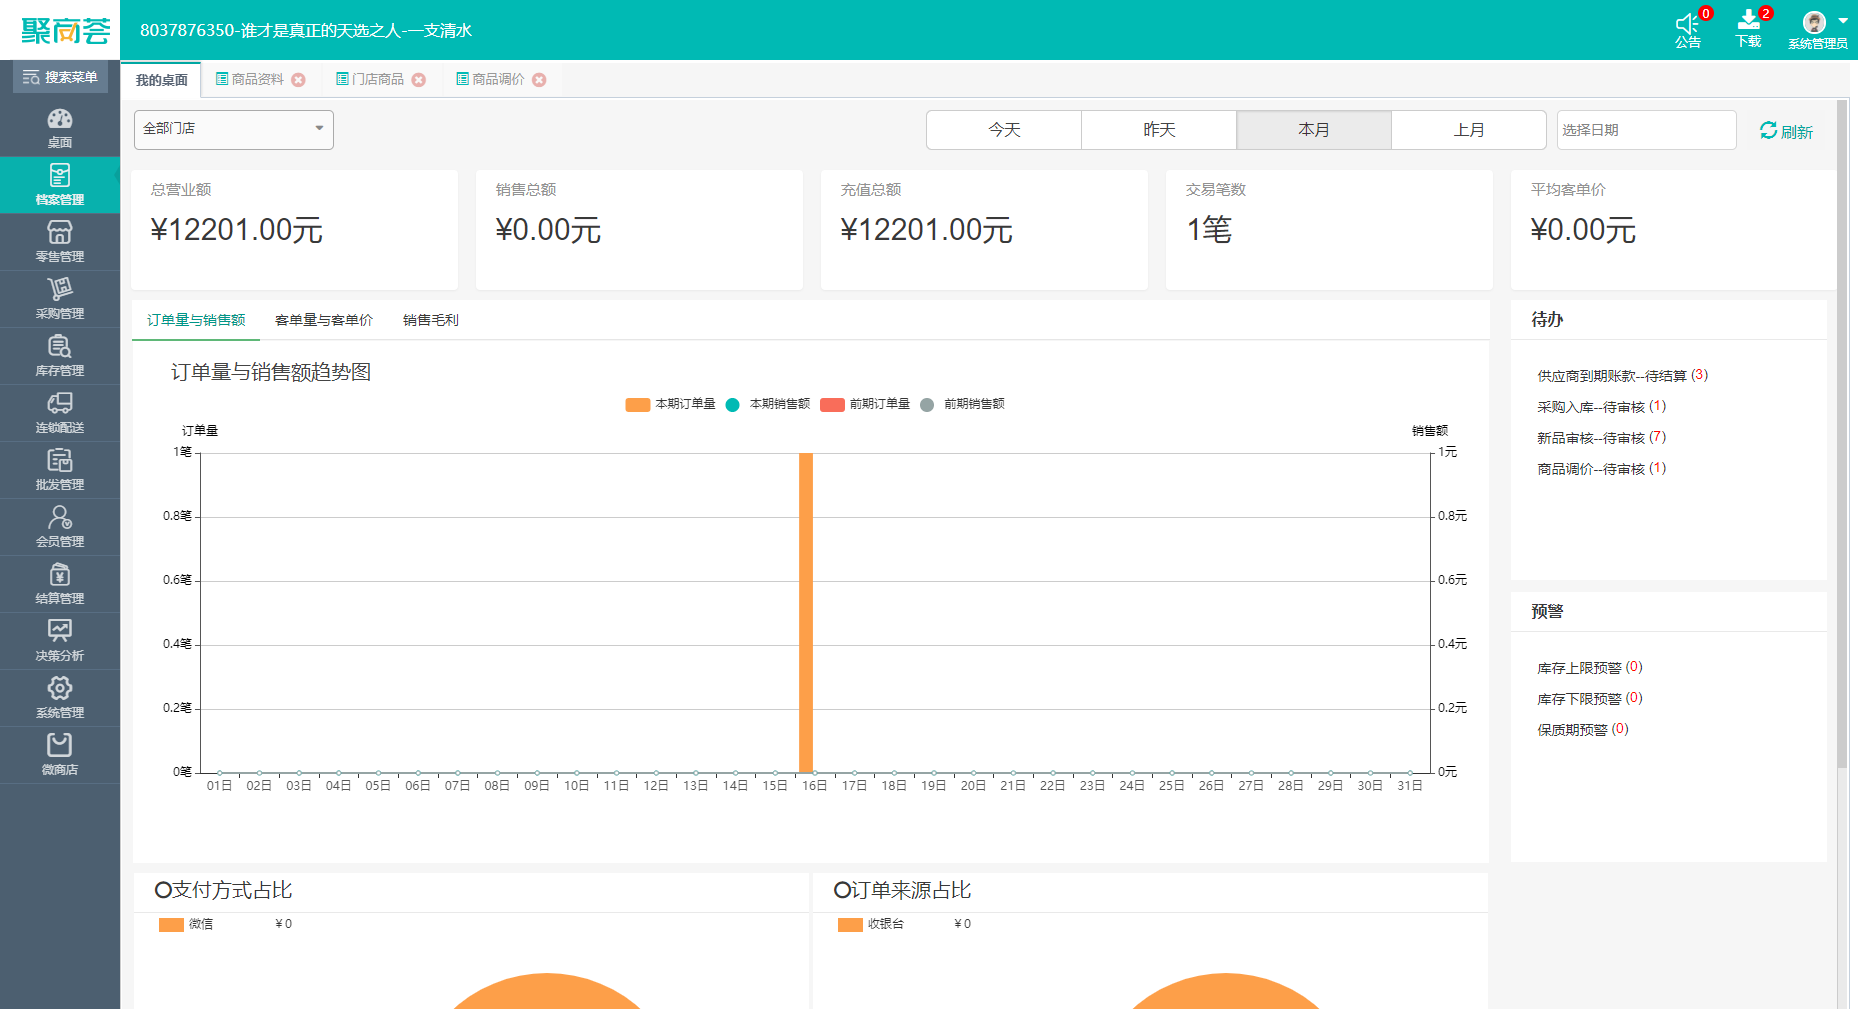This screenshot has width=1858, height=1009.
Task: Open 零售管理 sidebar module
Action: click(60, 242)
